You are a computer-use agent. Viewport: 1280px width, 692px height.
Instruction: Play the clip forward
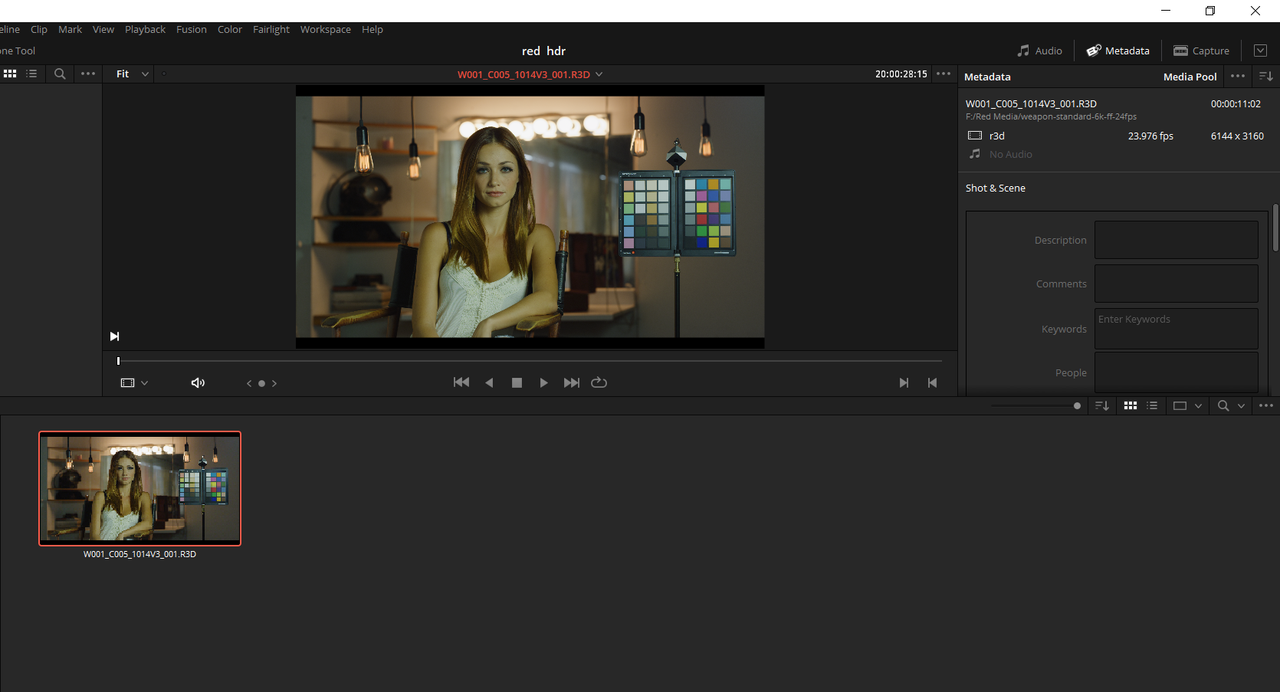point(544,383)
